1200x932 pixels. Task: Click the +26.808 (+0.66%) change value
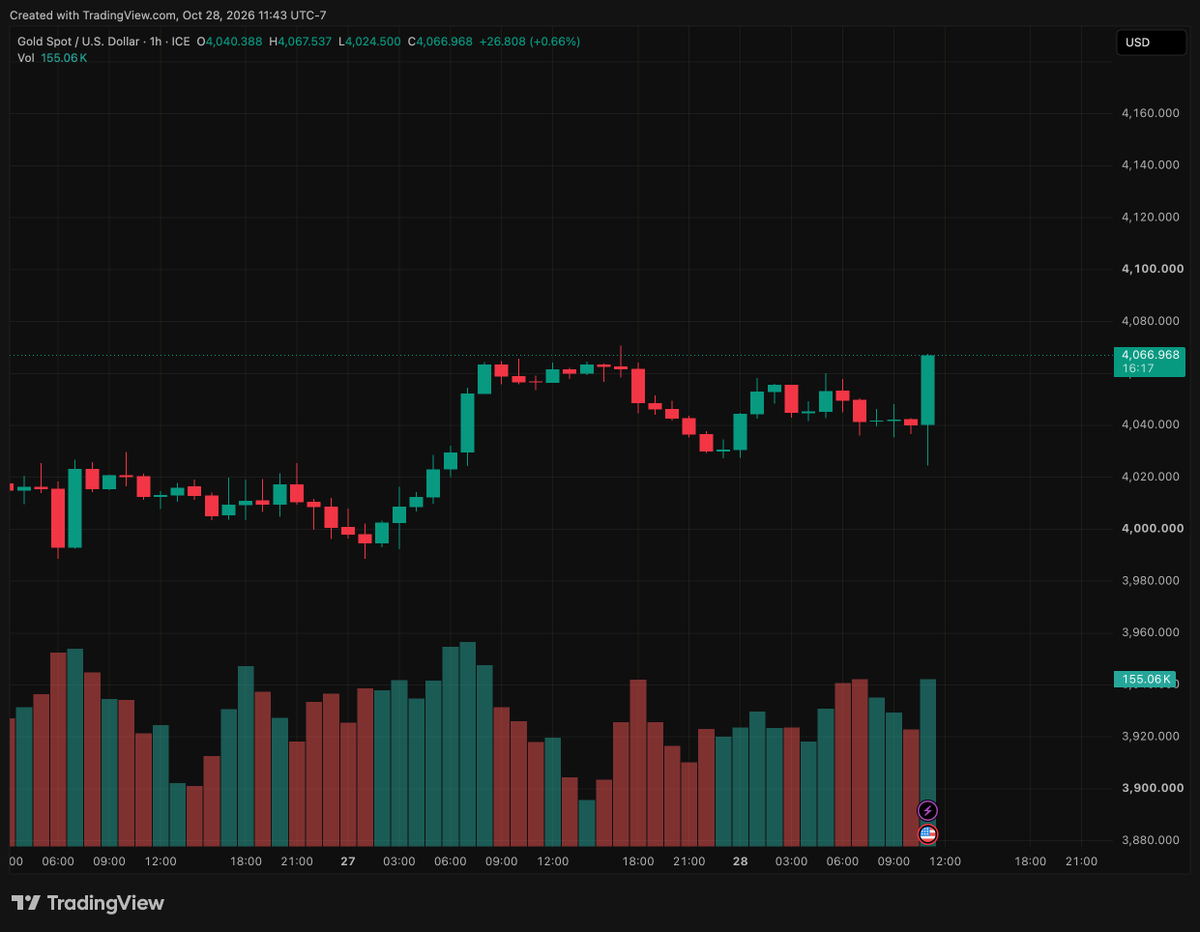pyautogui.click(x=530, y=42)
